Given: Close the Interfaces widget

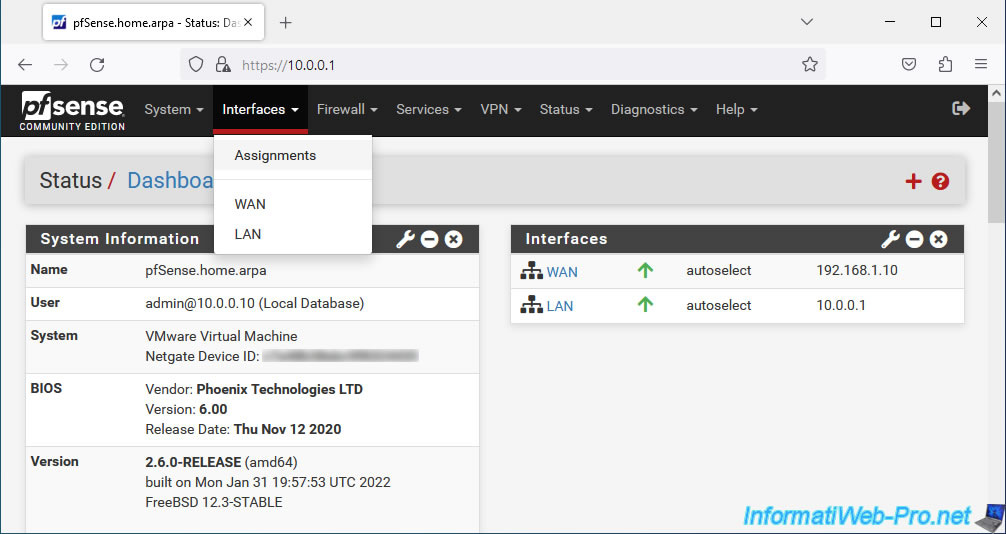Looking at the screenshot, I should tap(939, 239).
